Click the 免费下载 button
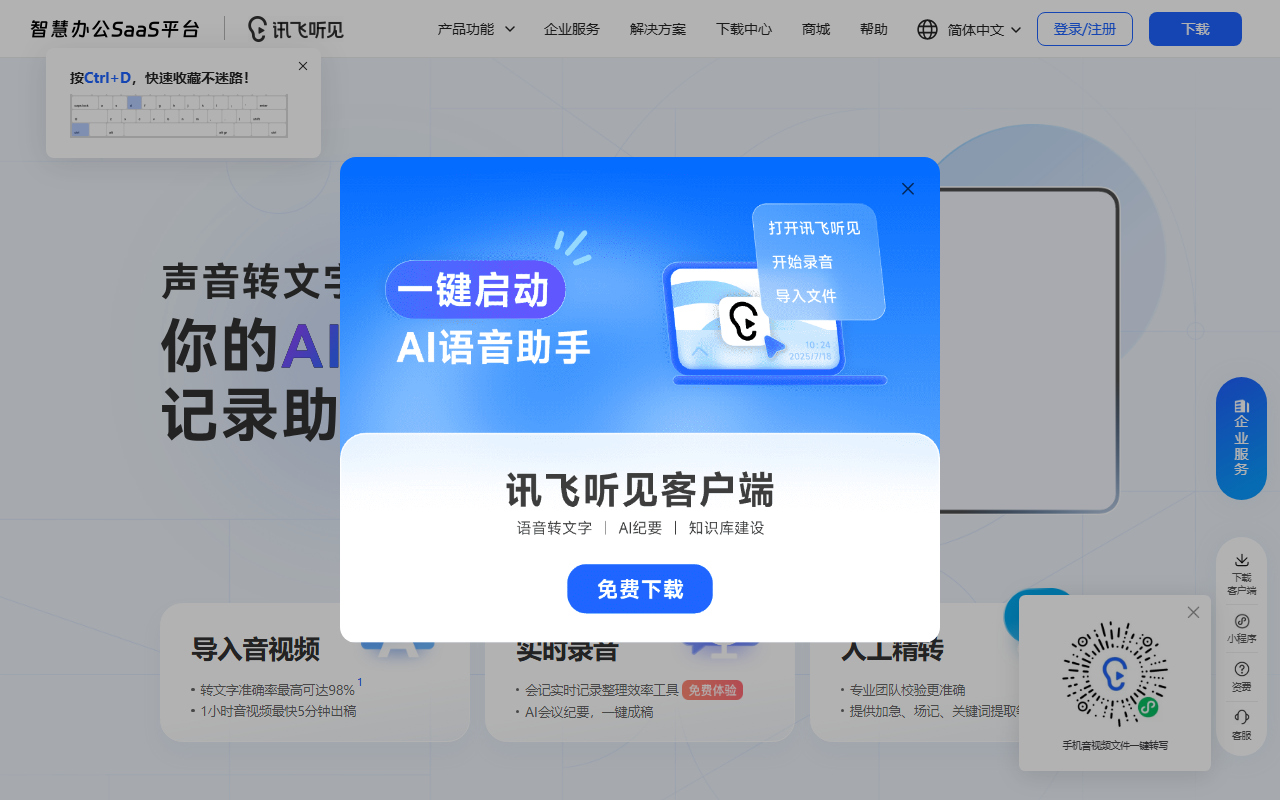Screen dimensions: 1280x800 (640, 589)
